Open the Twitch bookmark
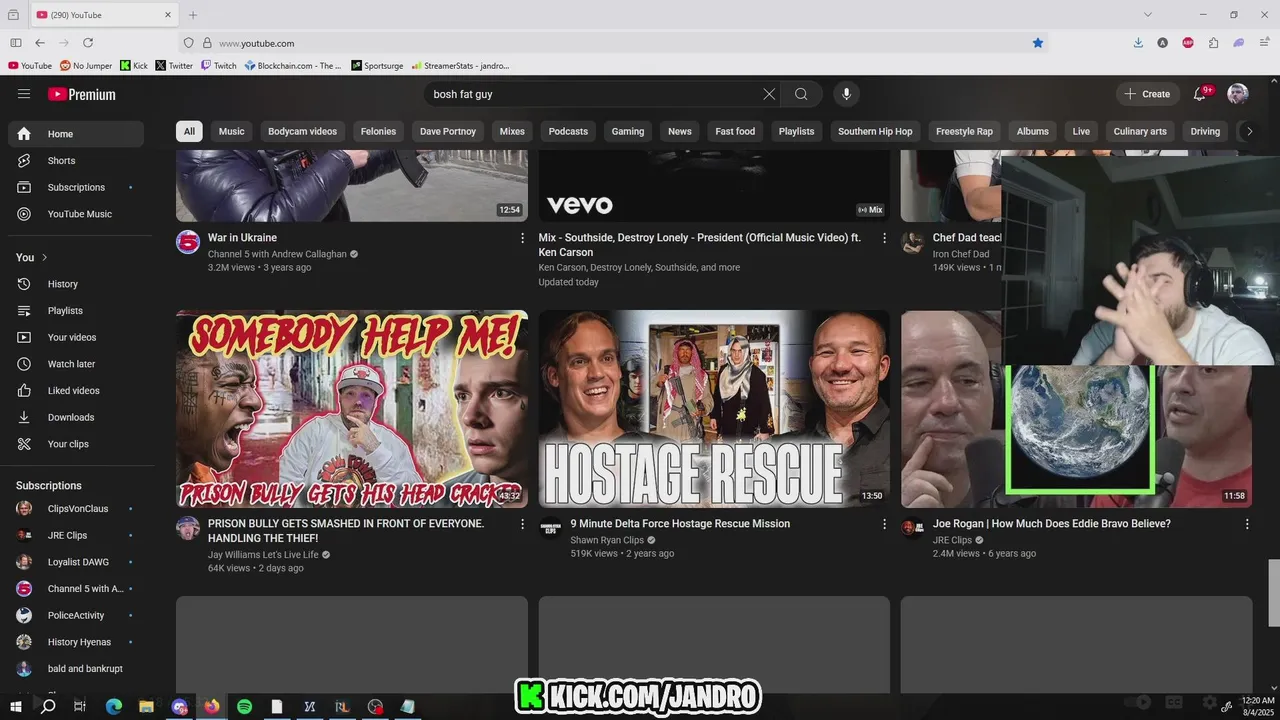The height and width of the screenshot is (720, 1280). [219, 66]
